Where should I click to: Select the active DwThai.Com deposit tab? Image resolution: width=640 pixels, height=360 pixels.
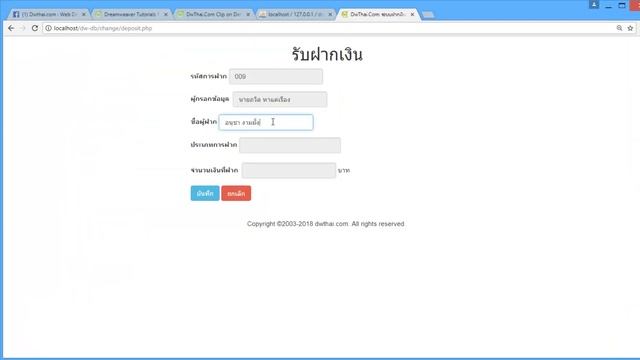point(378,14)
